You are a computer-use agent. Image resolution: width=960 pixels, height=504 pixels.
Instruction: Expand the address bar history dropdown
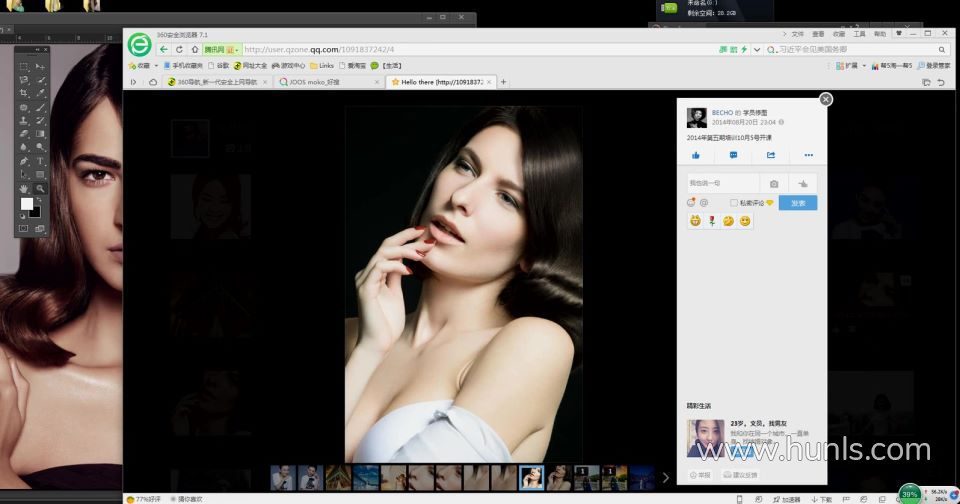pyautogui.click(x=757, y=50)
